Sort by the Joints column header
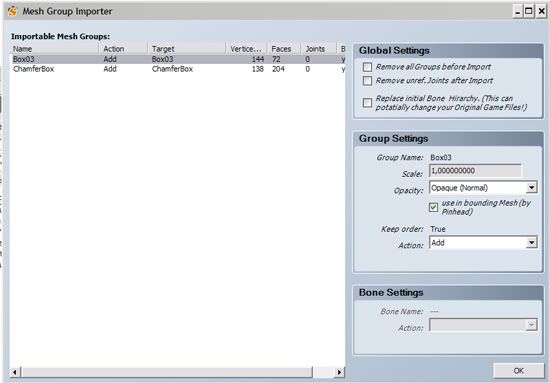 point(318,49)
